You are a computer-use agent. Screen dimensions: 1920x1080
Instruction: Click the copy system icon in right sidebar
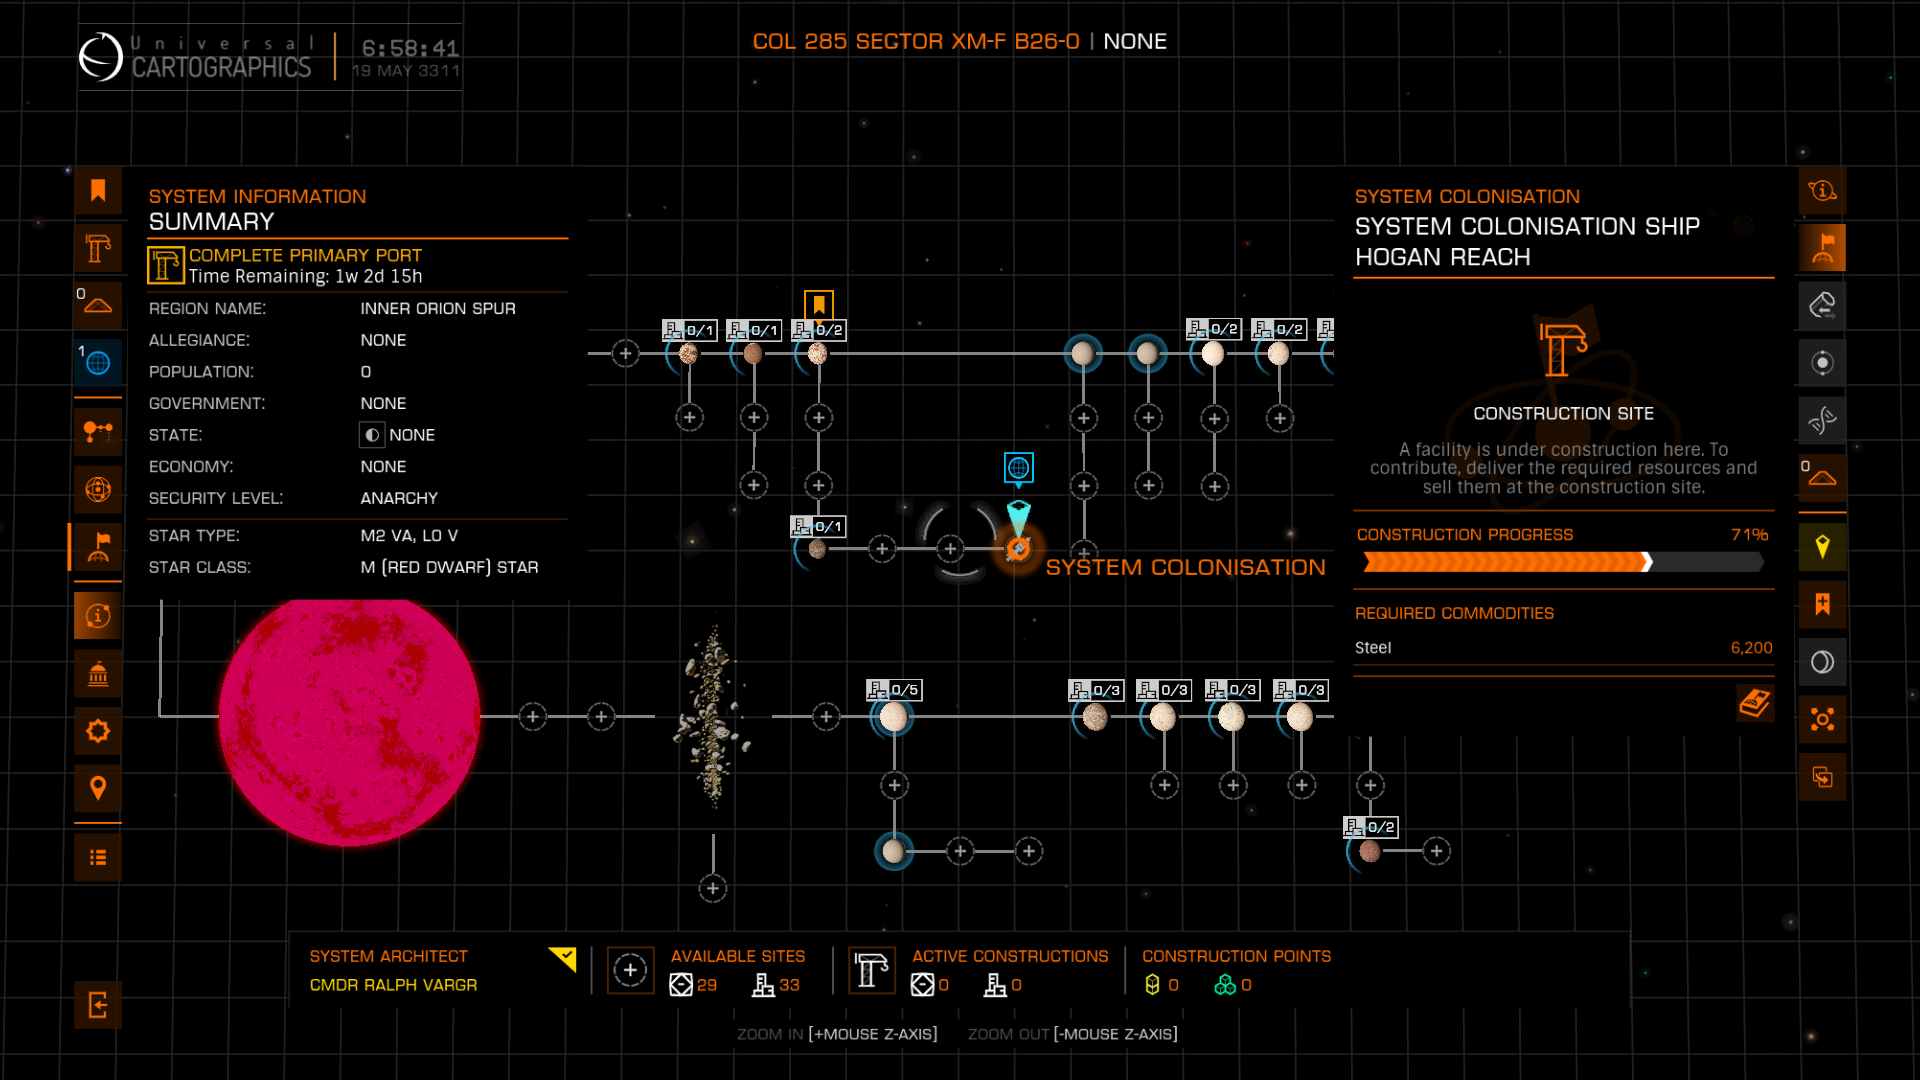click(x=1822, y=777)
